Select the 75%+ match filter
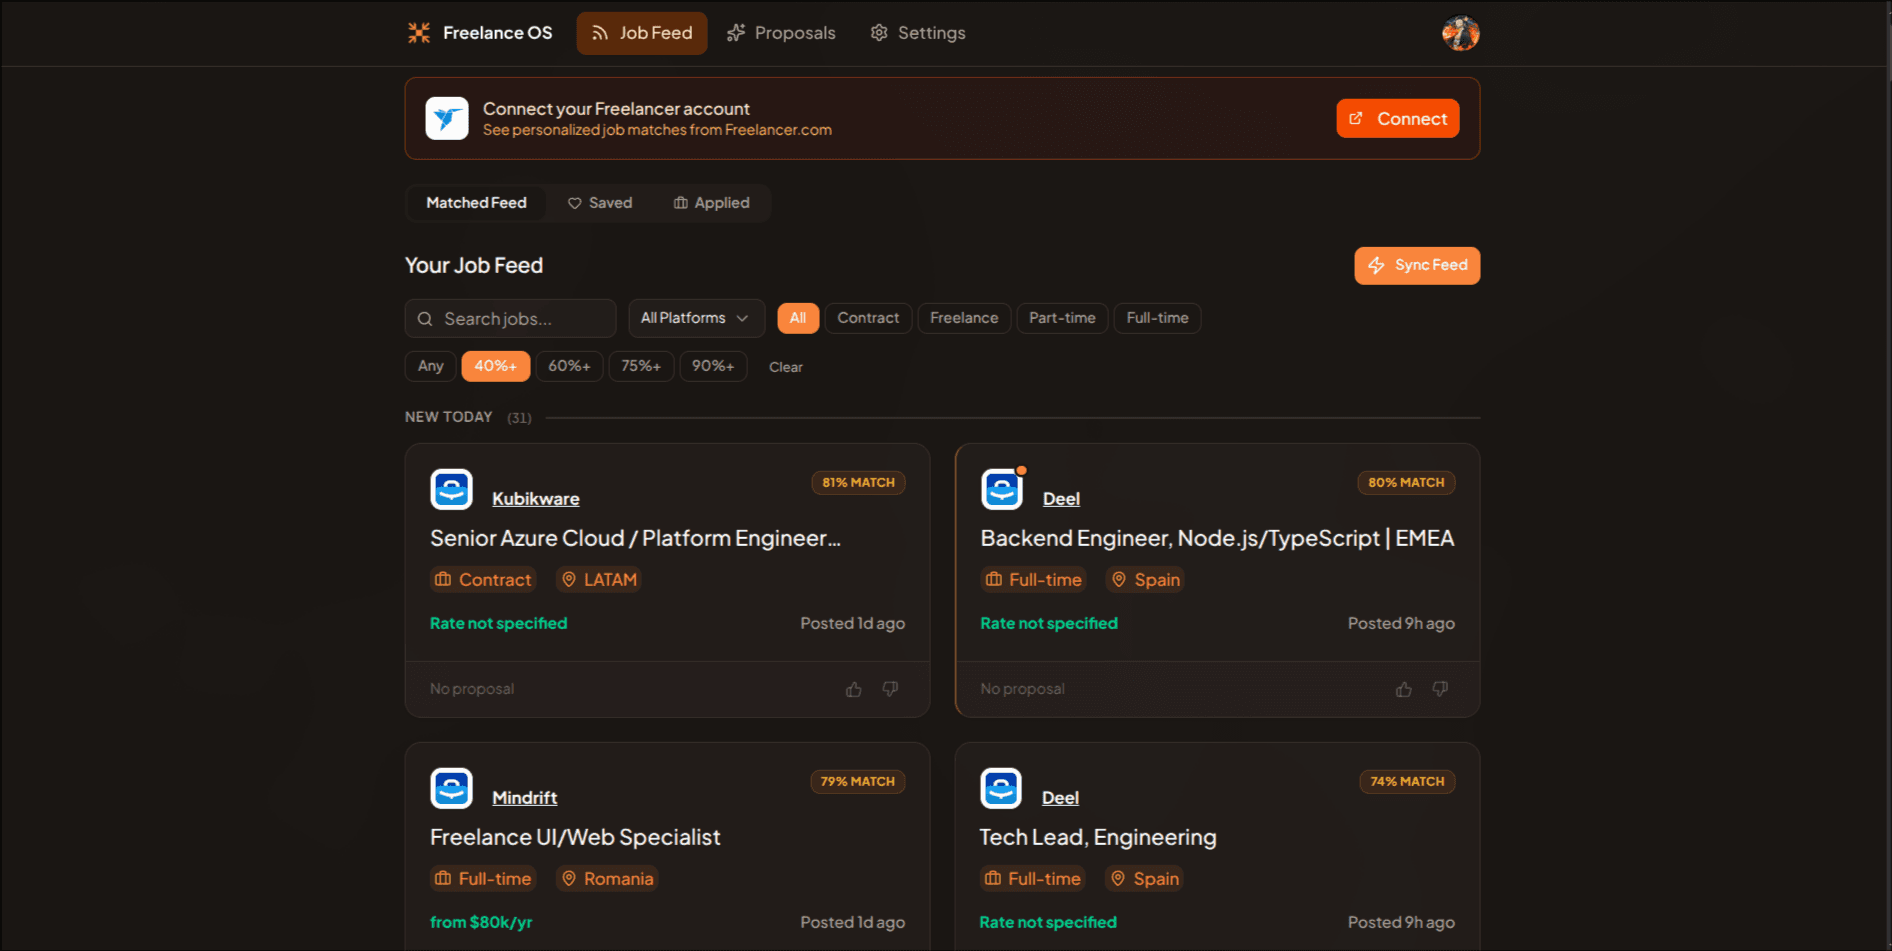1892x951 pixels. coord(641,366)
